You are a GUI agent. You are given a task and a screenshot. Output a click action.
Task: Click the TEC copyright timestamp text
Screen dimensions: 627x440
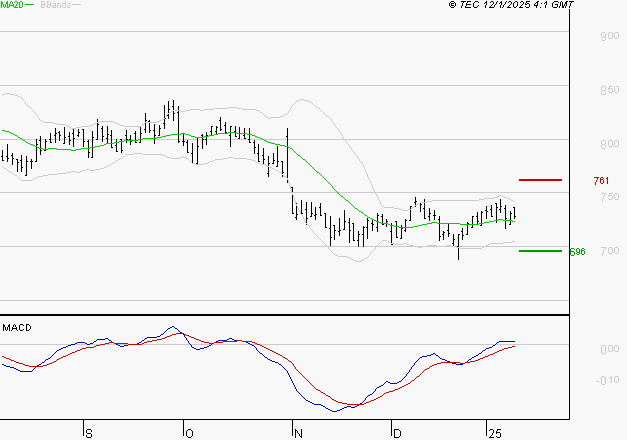click(511, 4)
